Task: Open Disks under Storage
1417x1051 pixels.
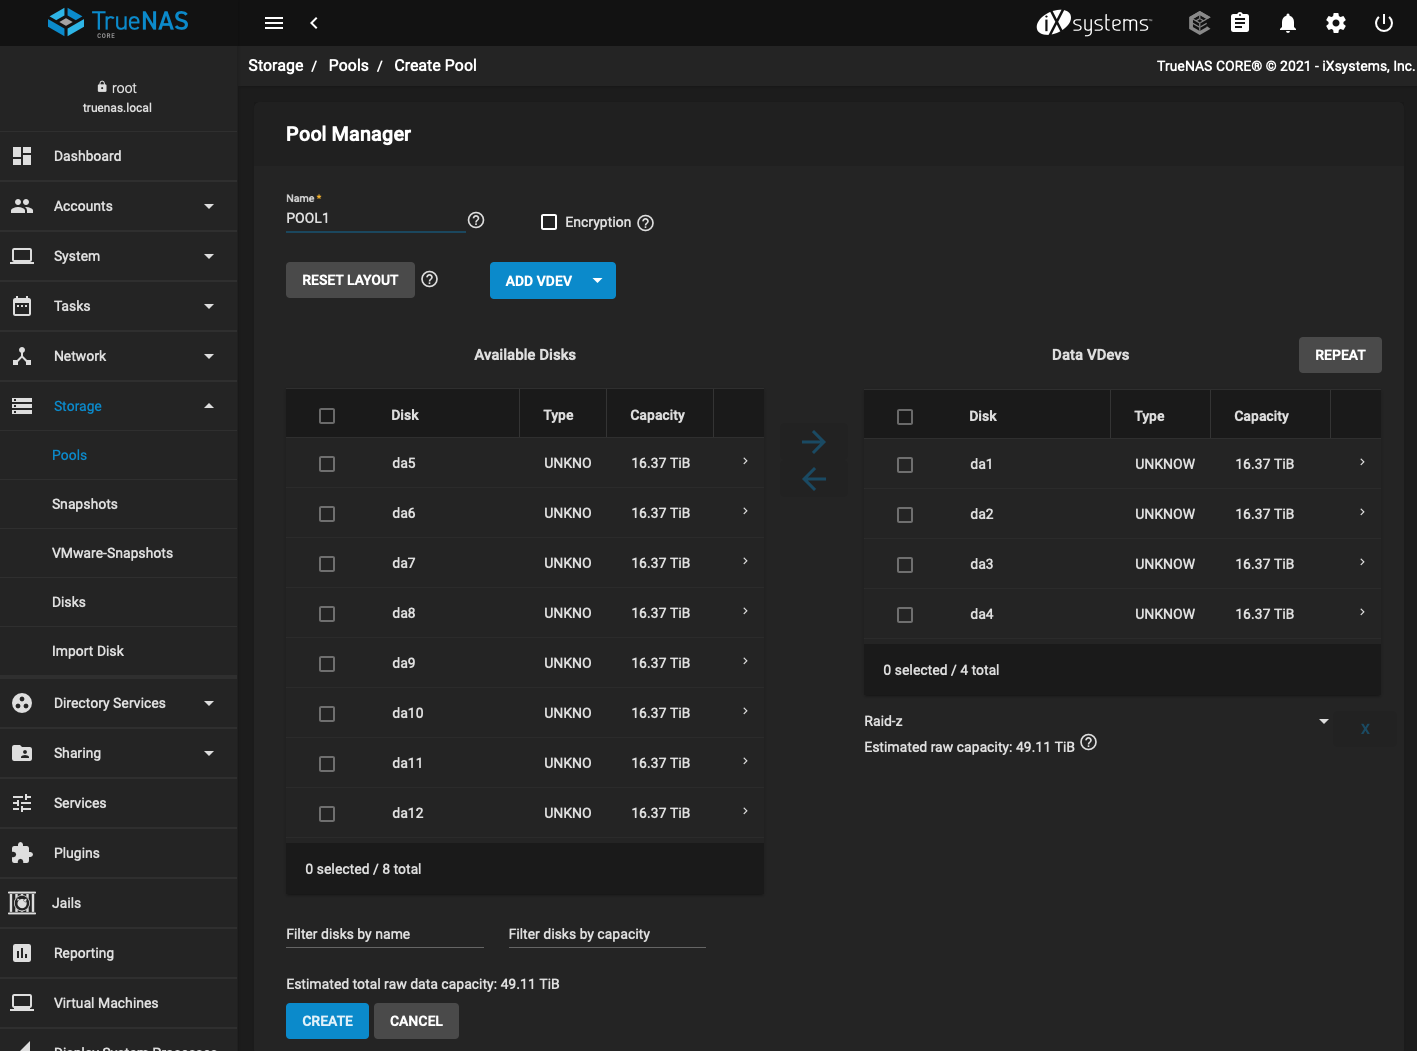Action: (x=118, y=602)
